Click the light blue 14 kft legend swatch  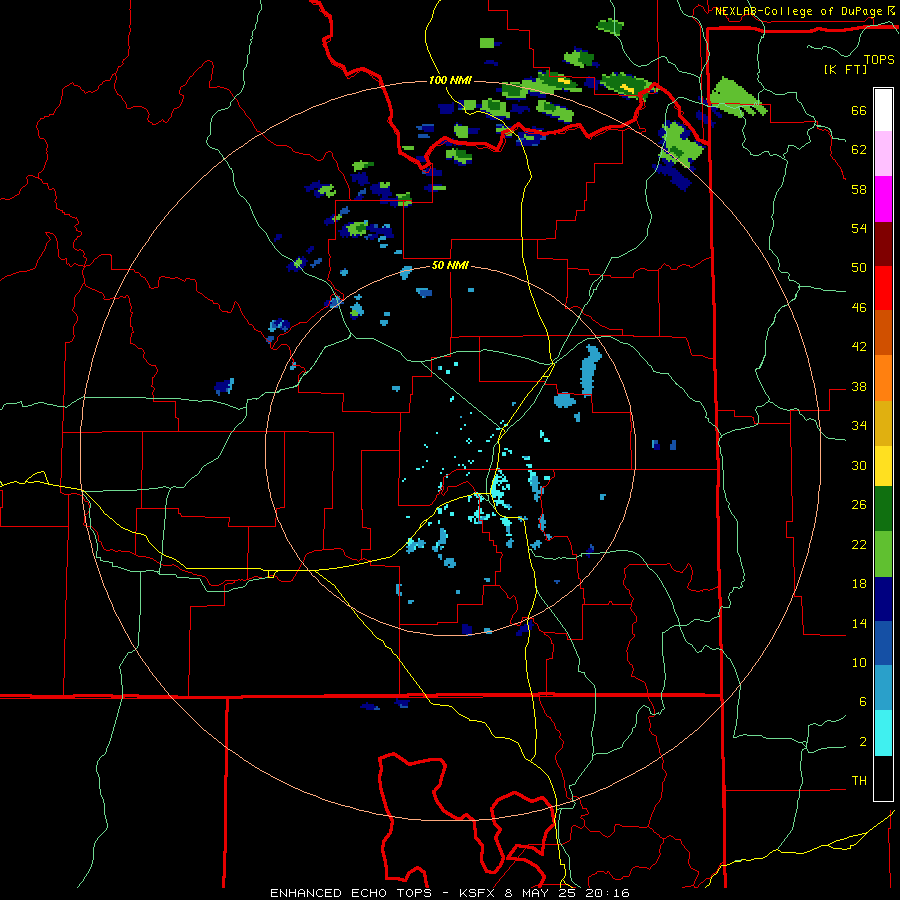click(883, 688)
